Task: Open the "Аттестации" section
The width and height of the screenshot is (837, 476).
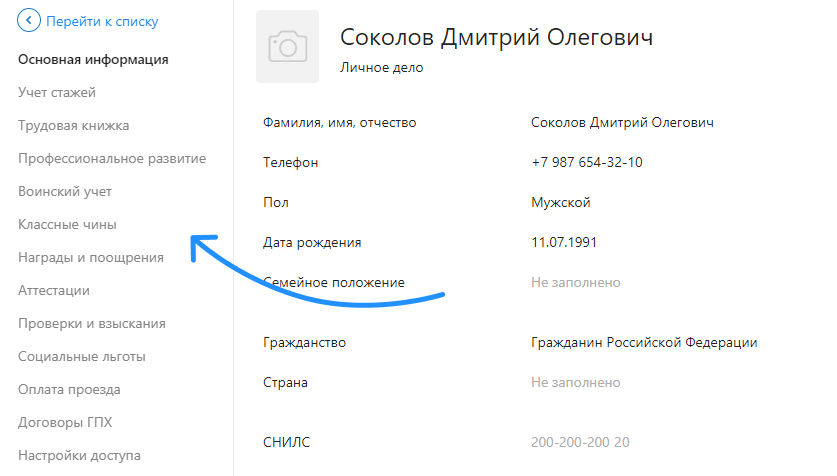Action: pyautogui.click(x=54, y=291)
